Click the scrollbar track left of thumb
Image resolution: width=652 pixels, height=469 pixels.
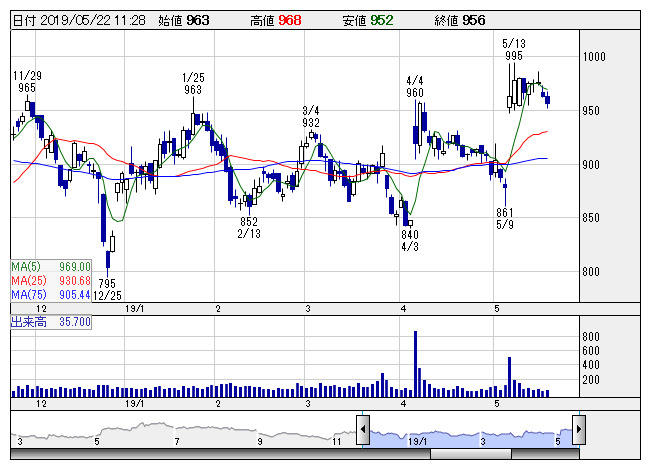click(x=220, y=454)
